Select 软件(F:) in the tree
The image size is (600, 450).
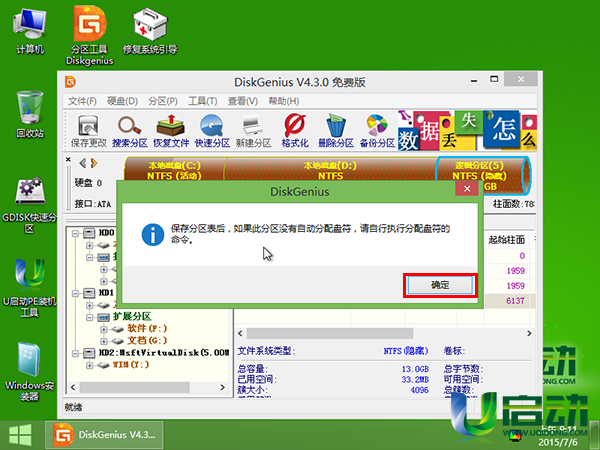point(147,329)
